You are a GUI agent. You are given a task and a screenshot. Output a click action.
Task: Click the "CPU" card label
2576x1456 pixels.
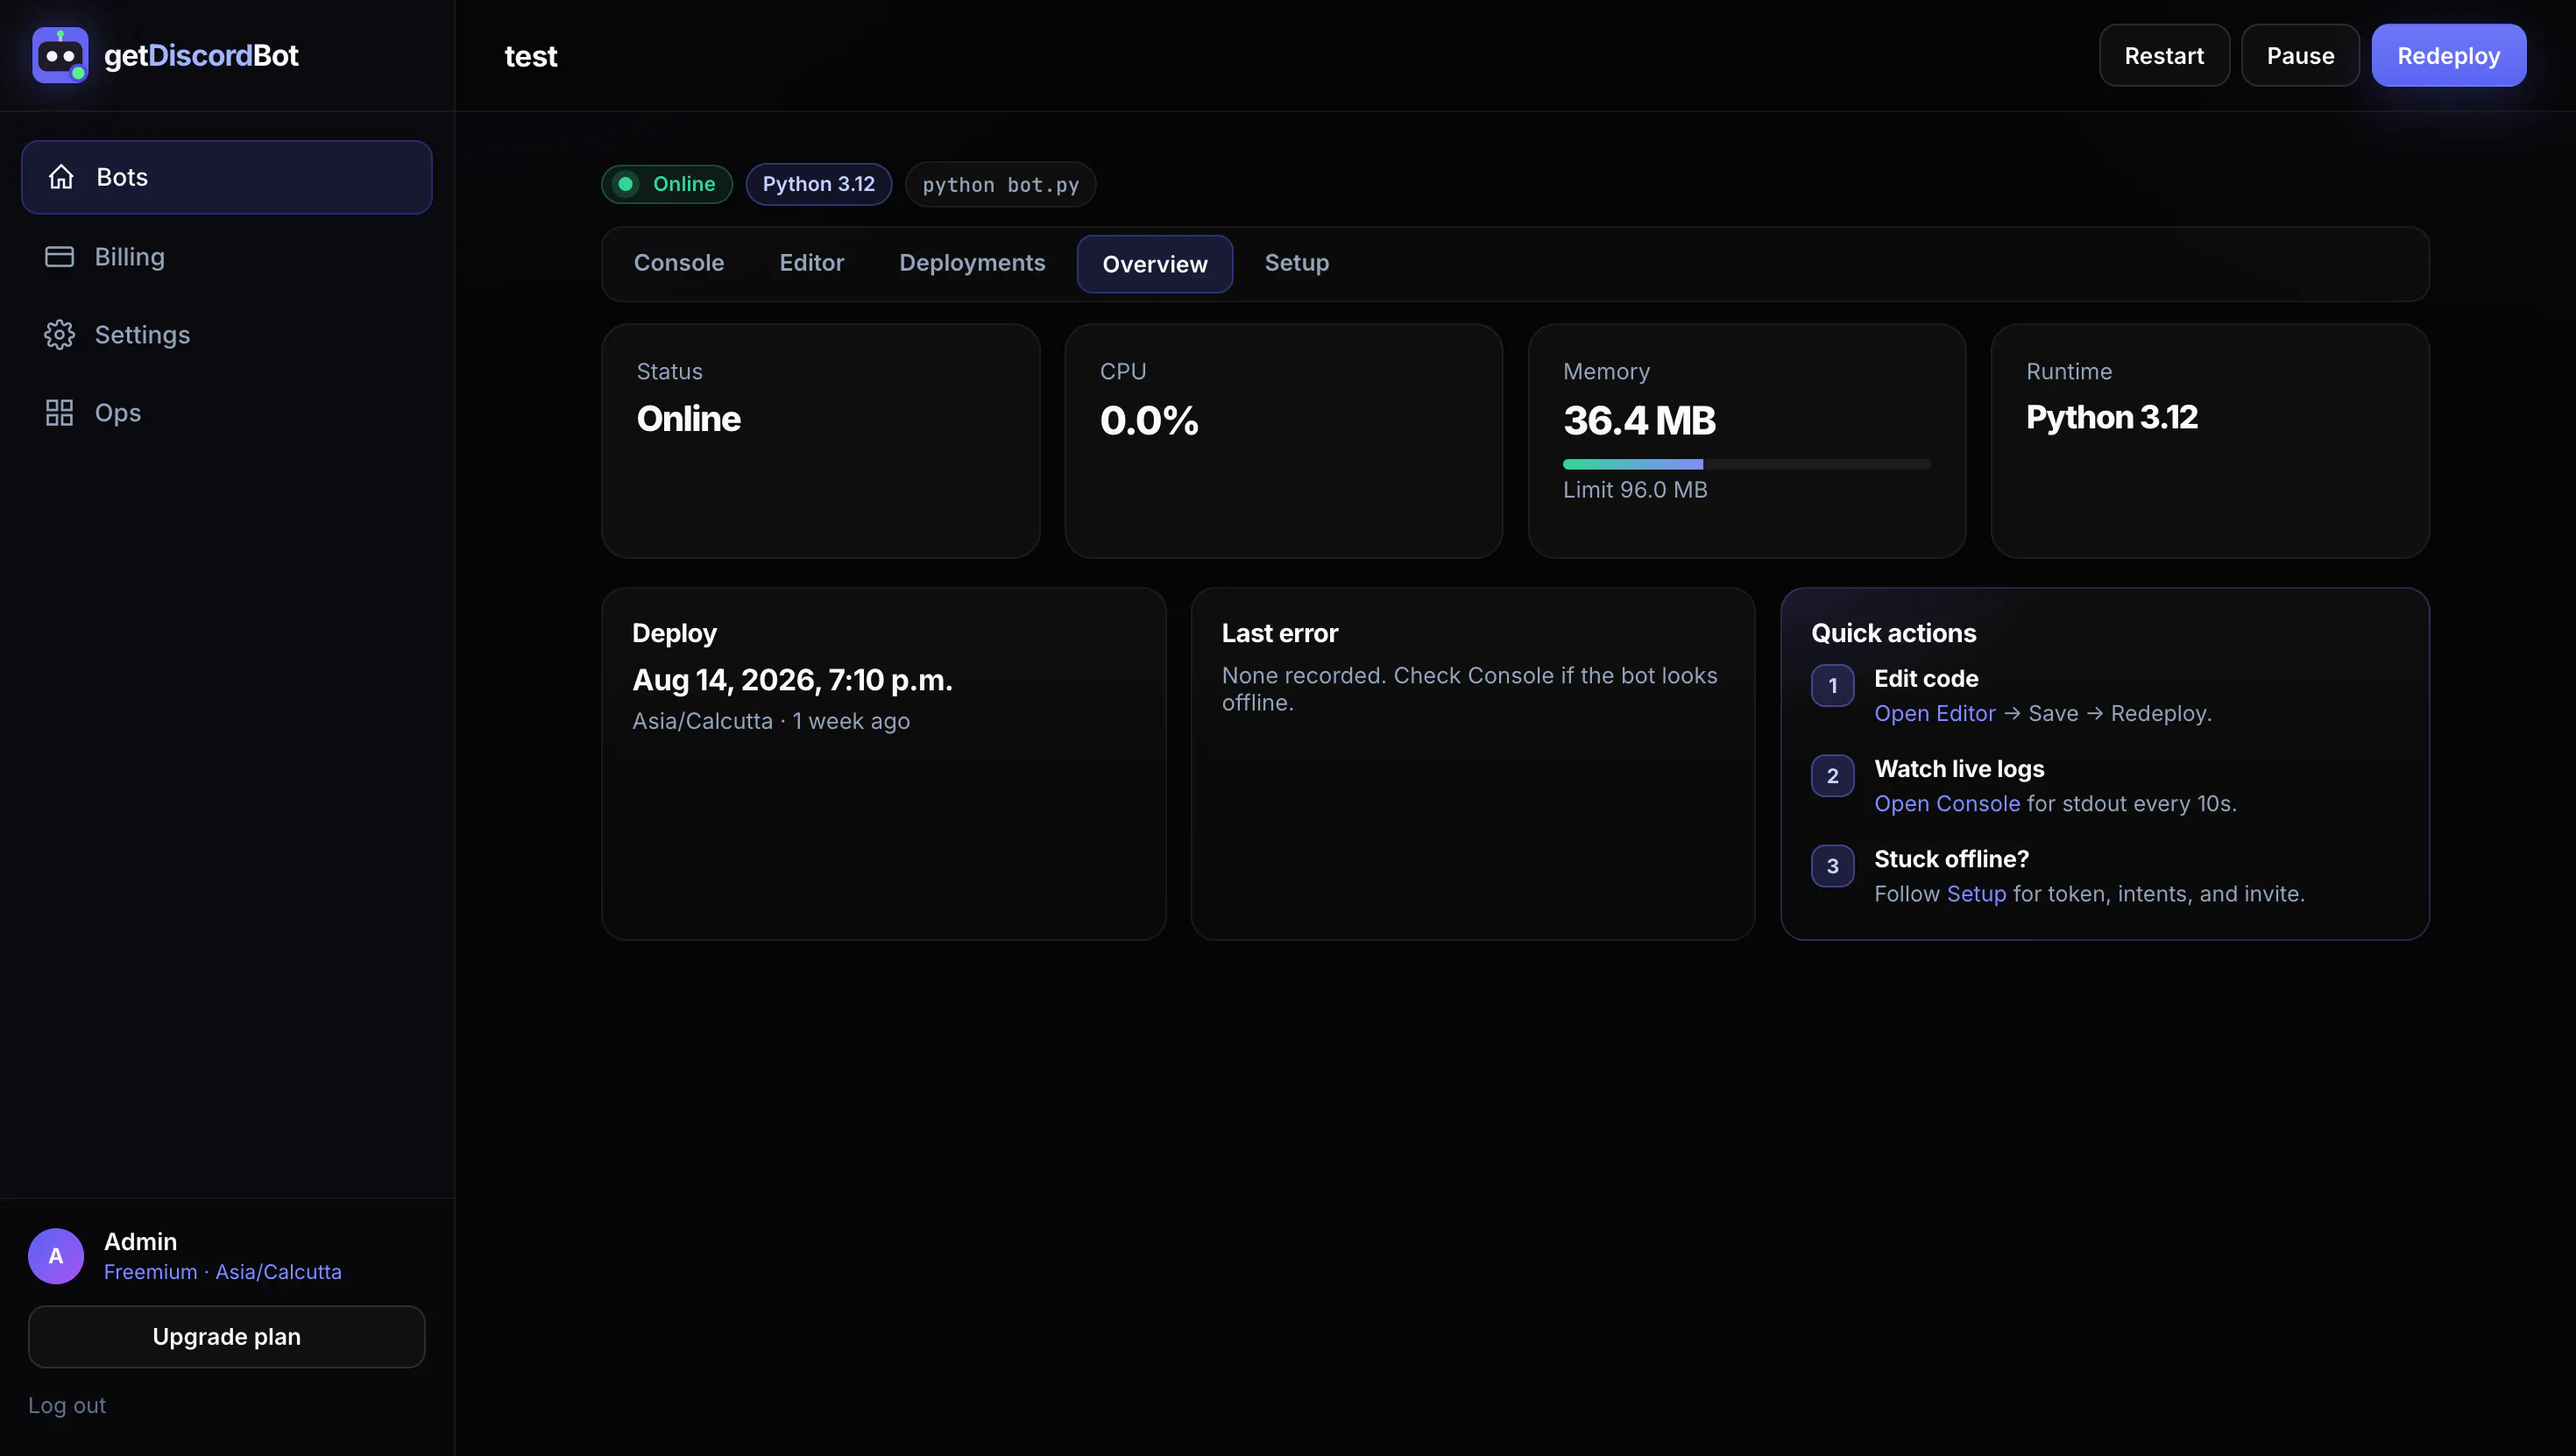1123,371
